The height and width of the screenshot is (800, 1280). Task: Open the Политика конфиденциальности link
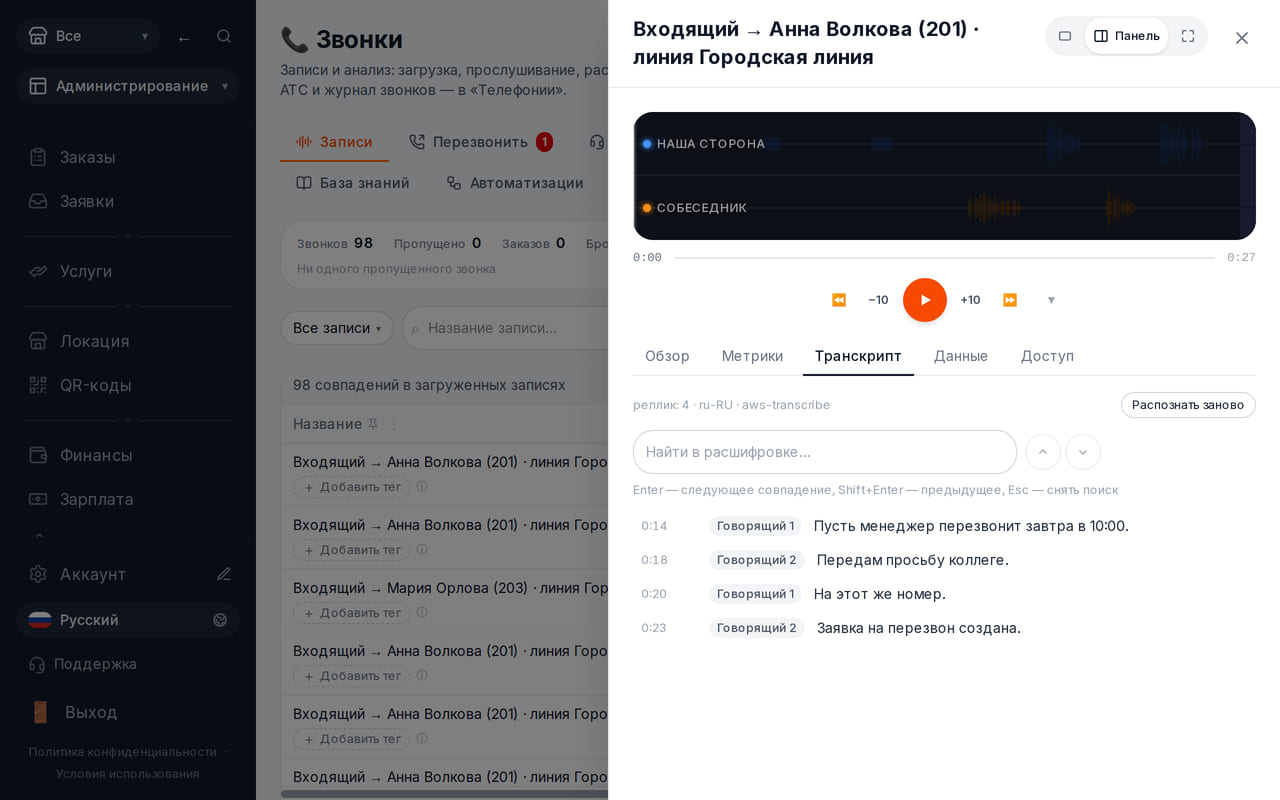122,752
